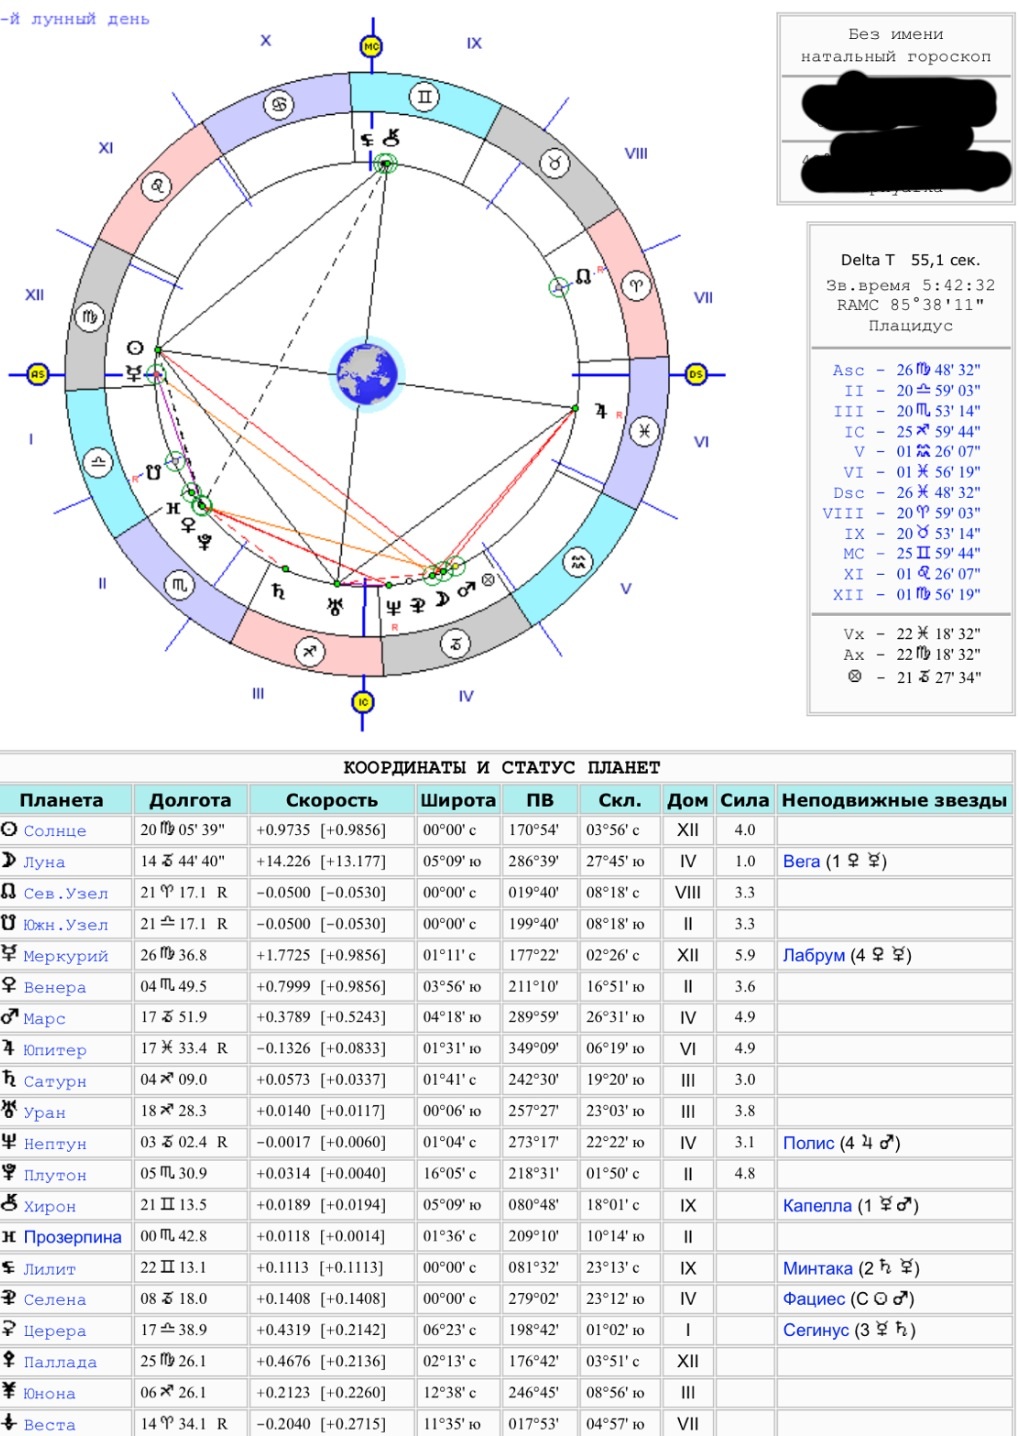Viewport: 1019px width, 1436px height.
Task: Click the DS descendant marker
Action: (x=696, y=374)
